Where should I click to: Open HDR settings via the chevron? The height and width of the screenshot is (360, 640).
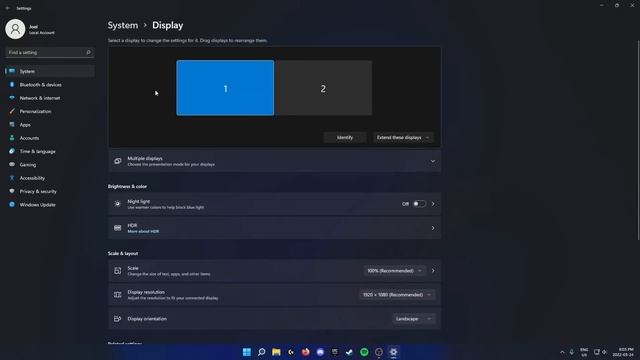[433, 228]
